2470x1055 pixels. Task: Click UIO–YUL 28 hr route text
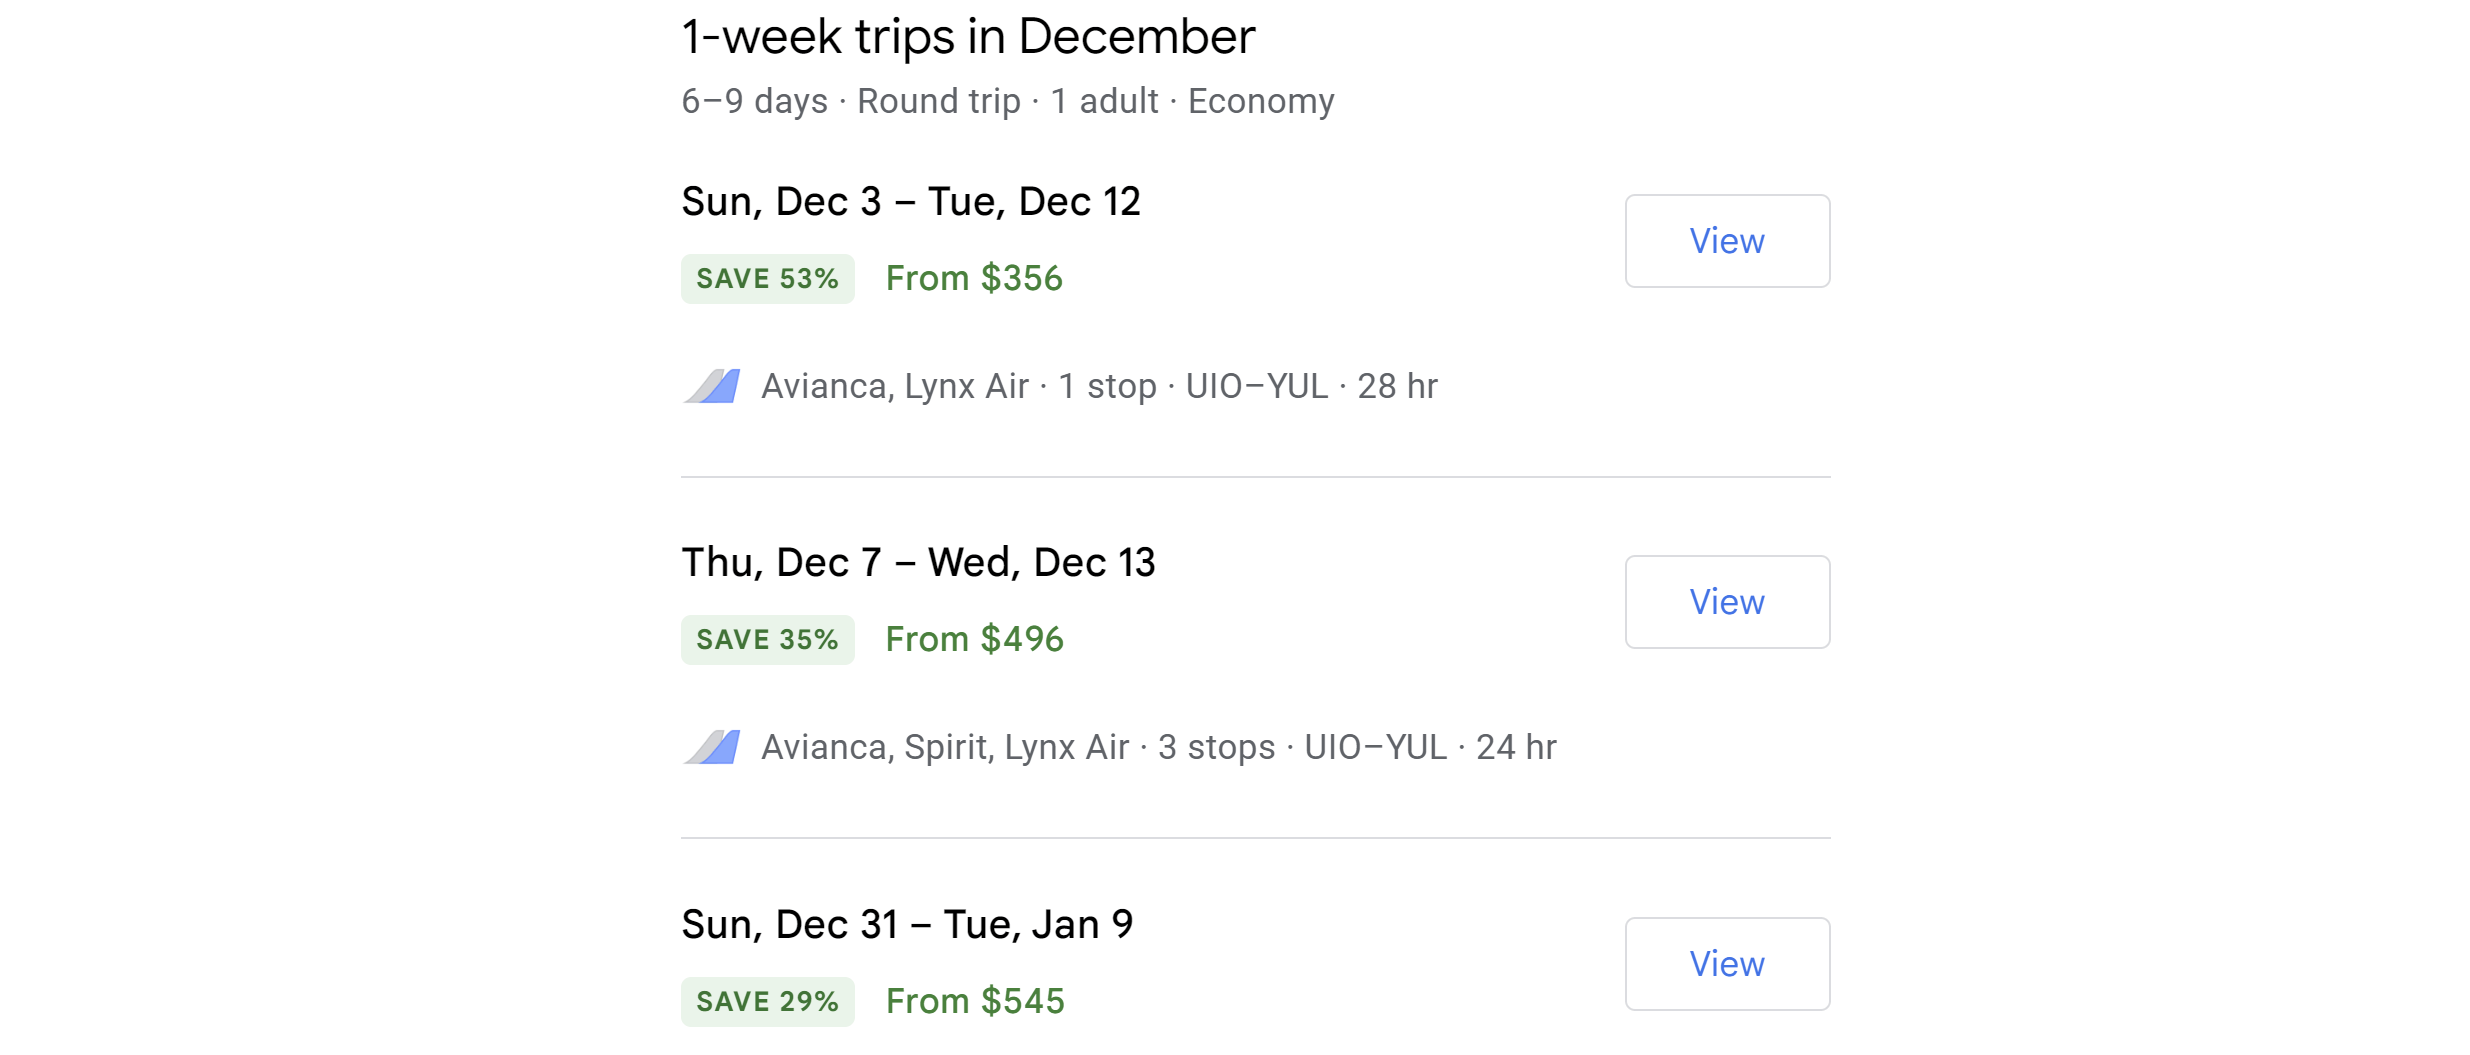click(x=1311, y=386)
